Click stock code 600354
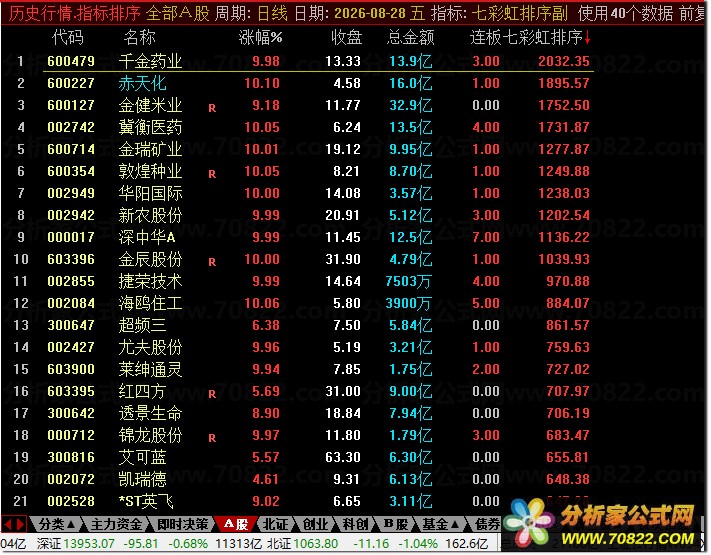The width and height of the screenshot is (711, 555). (71, 171)
